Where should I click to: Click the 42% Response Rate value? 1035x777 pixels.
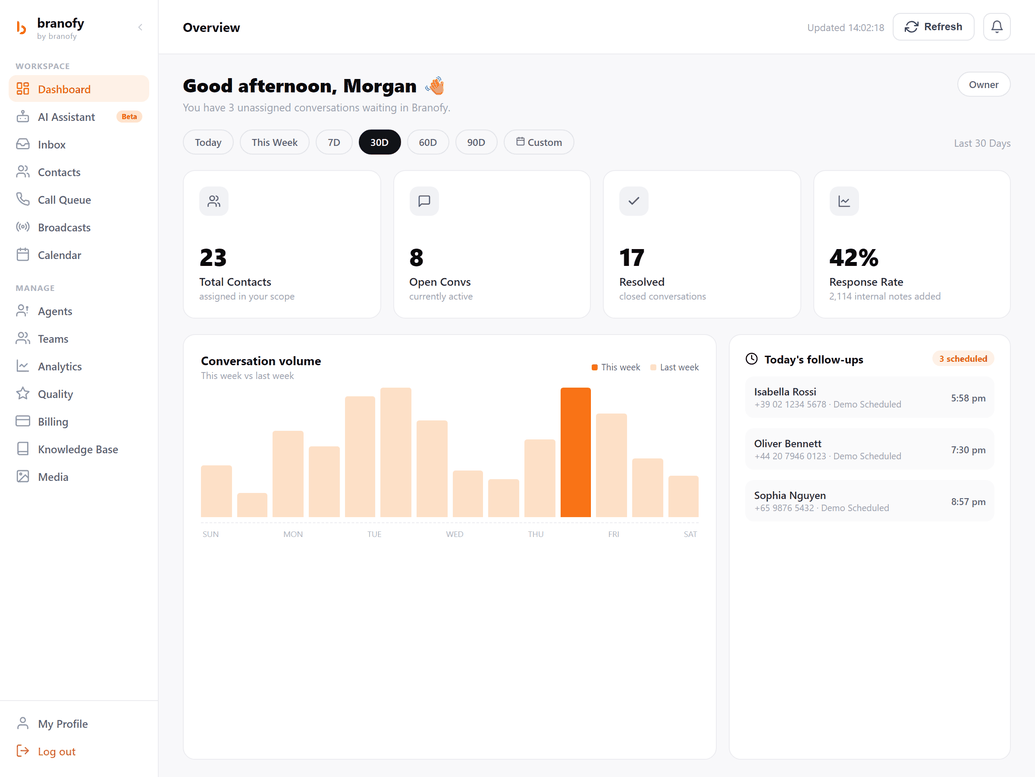click(853, 257)
